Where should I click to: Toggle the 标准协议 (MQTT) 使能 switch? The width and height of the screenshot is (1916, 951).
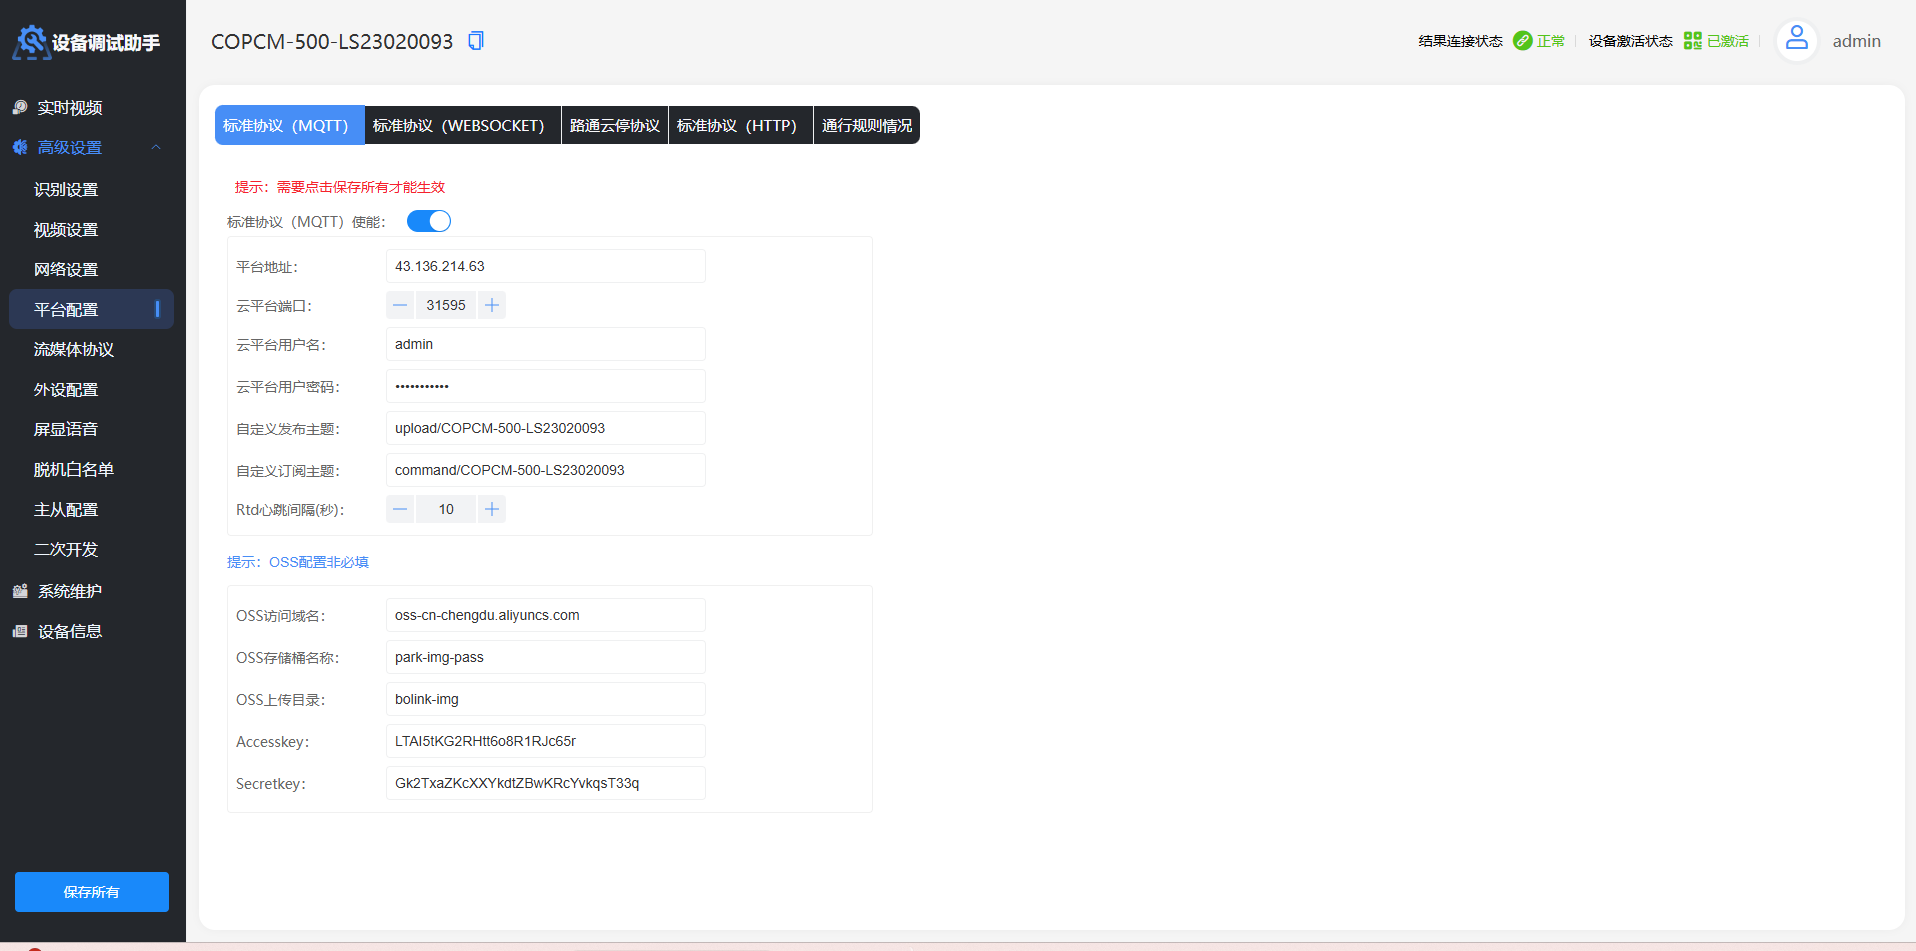pyautogui.click(x=429, y=221)
